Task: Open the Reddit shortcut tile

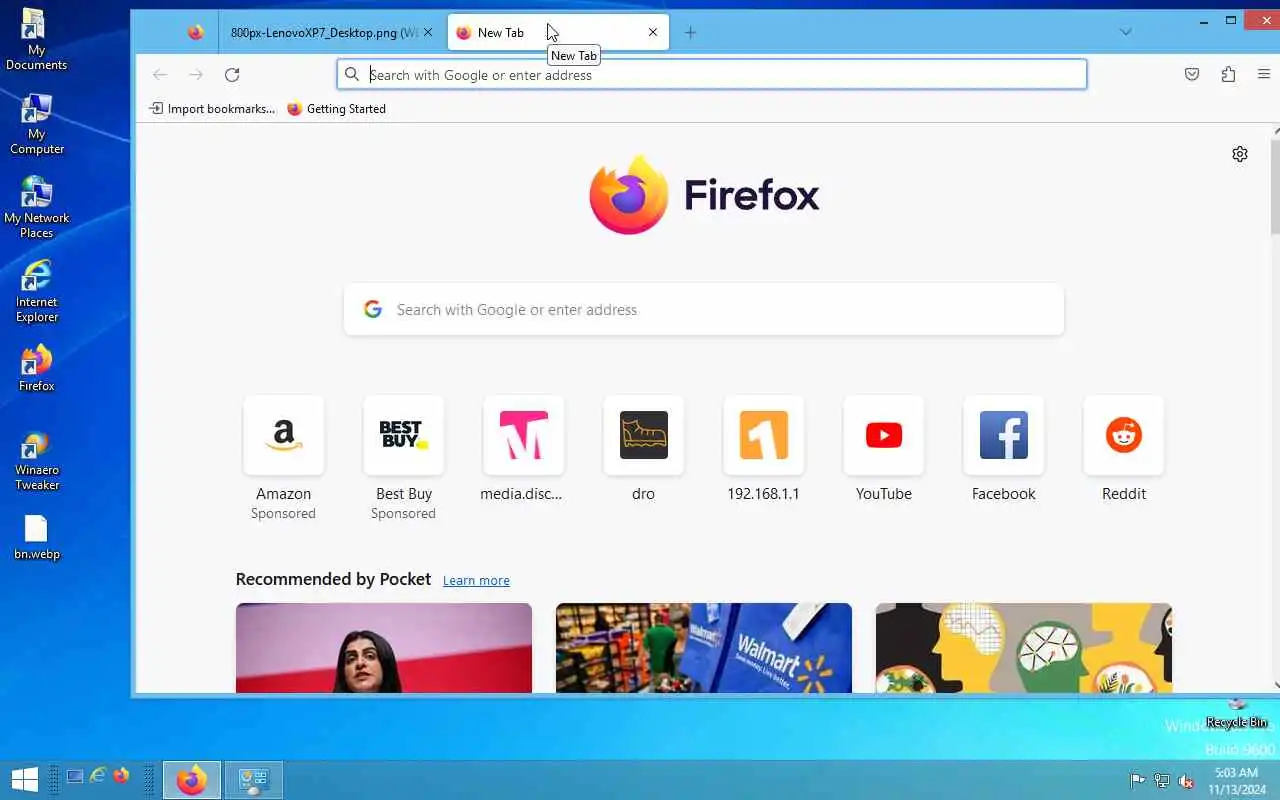Action: pos(1124,435)
